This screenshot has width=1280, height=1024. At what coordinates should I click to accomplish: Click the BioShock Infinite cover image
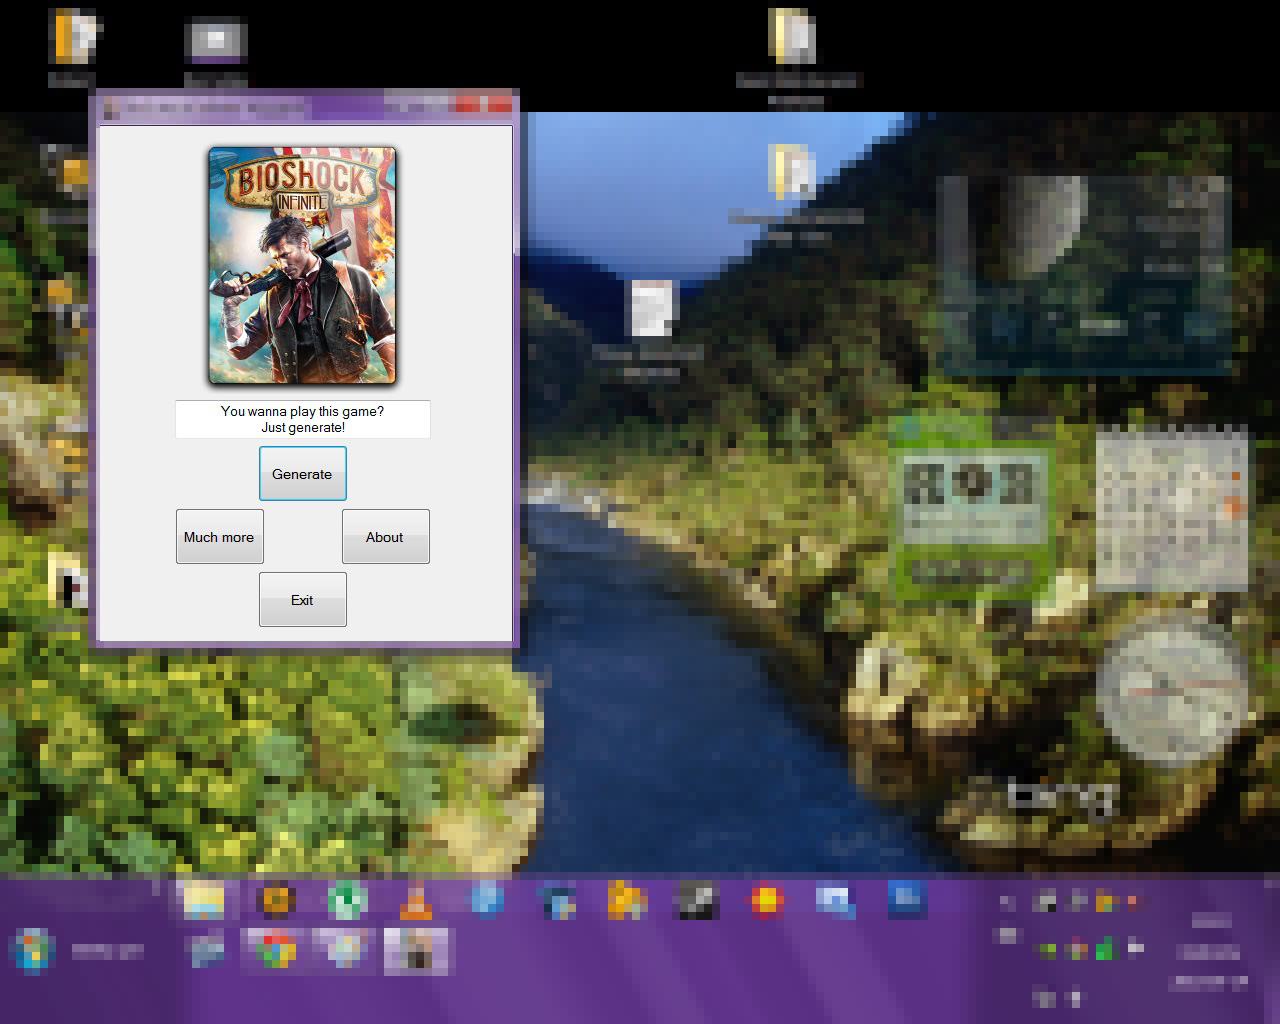point(302,266)
